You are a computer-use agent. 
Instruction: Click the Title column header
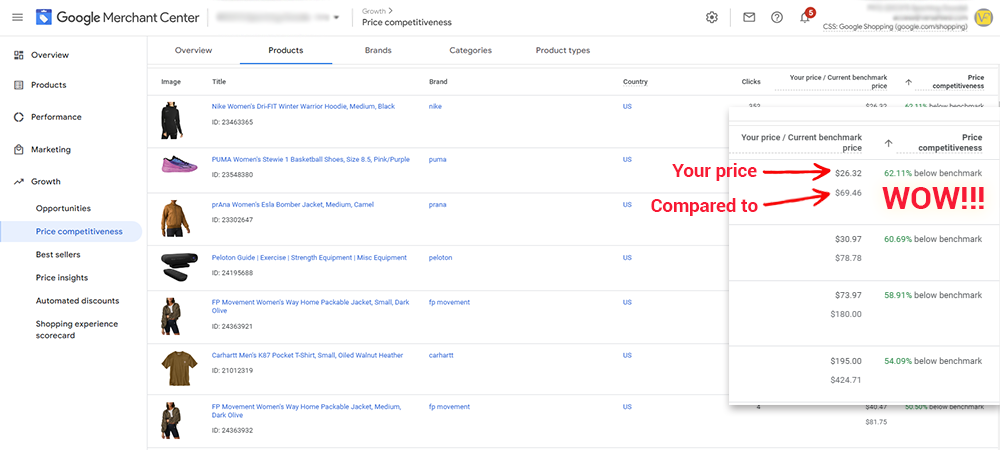(x=219, y=82)
